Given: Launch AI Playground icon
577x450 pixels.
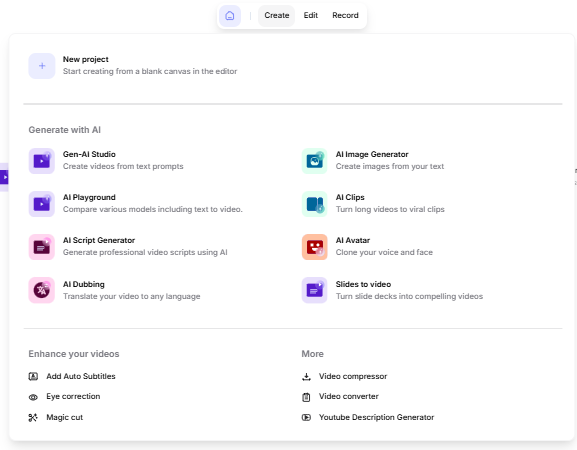Looking at the screenshot, I should click(42, 204).
